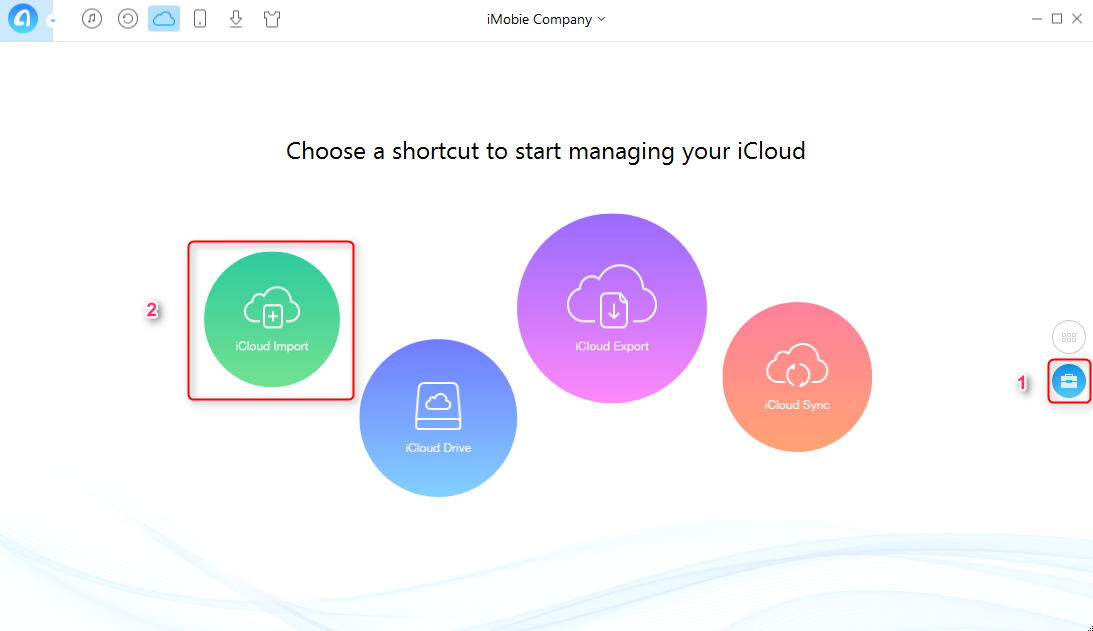Open the iTunes Library music icon
The height and width of the screenshot is (631, 1093).
coord(91,19)
